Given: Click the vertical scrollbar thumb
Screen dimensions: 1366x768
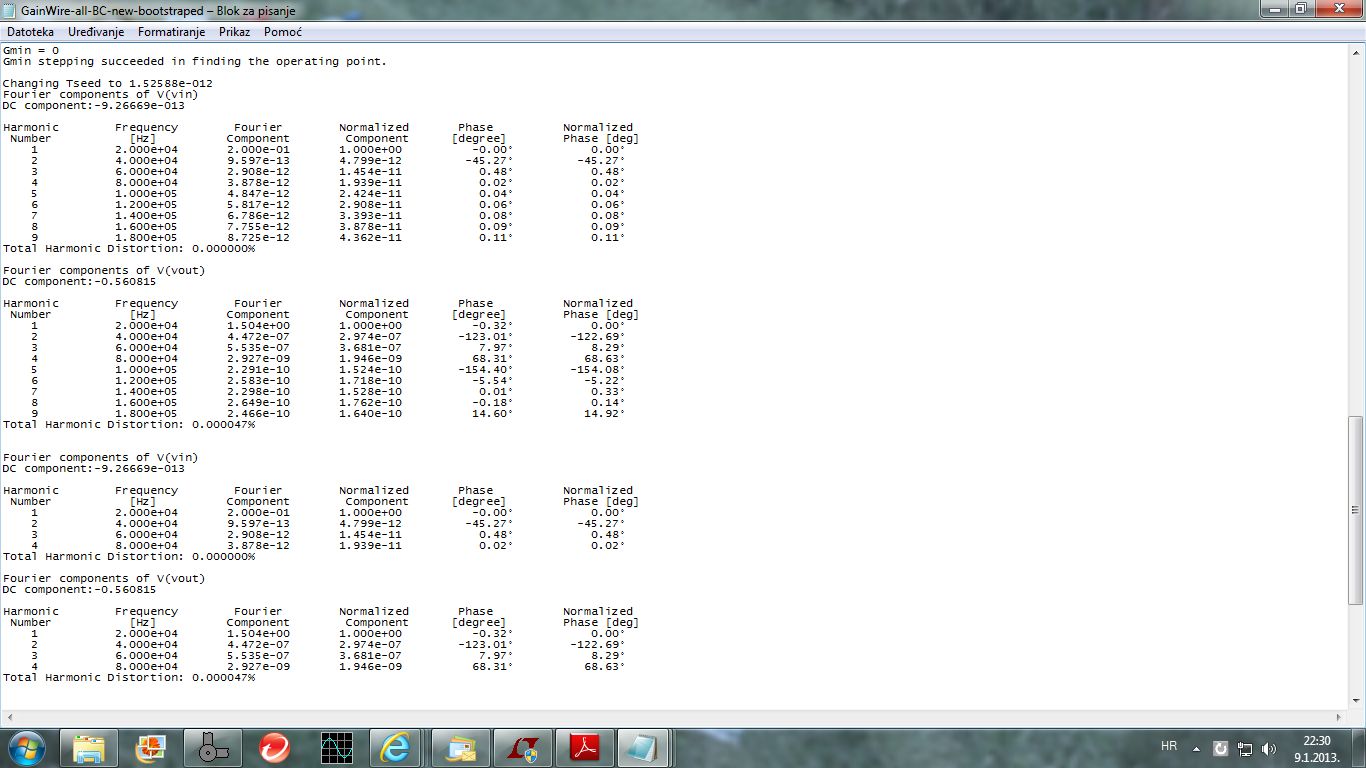Looking at the screenshot, I should [x=1357, y=510].
